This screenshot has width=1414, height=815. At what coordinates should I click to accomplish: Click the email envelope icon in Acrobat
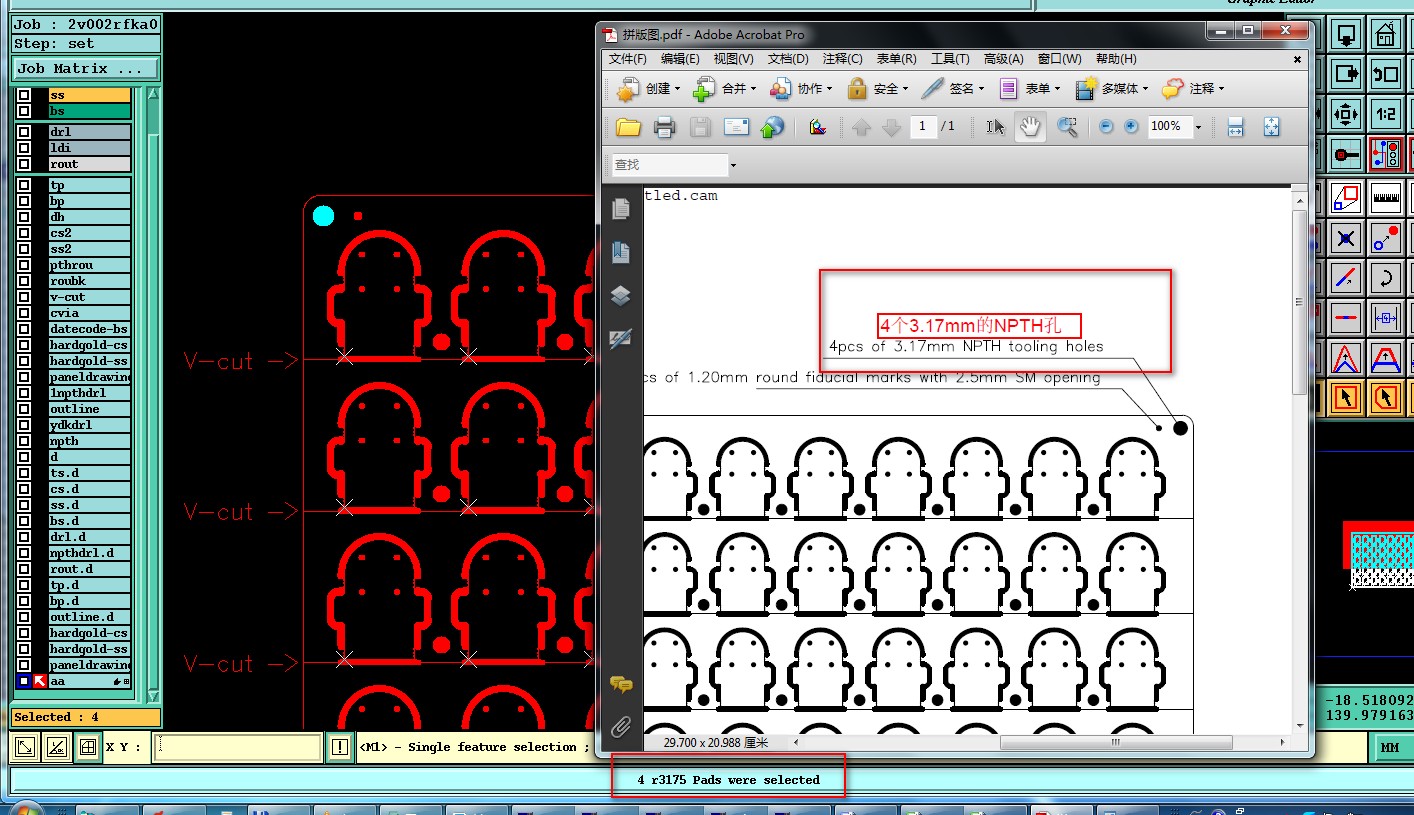pyautogui.click(x=736, y=127)
